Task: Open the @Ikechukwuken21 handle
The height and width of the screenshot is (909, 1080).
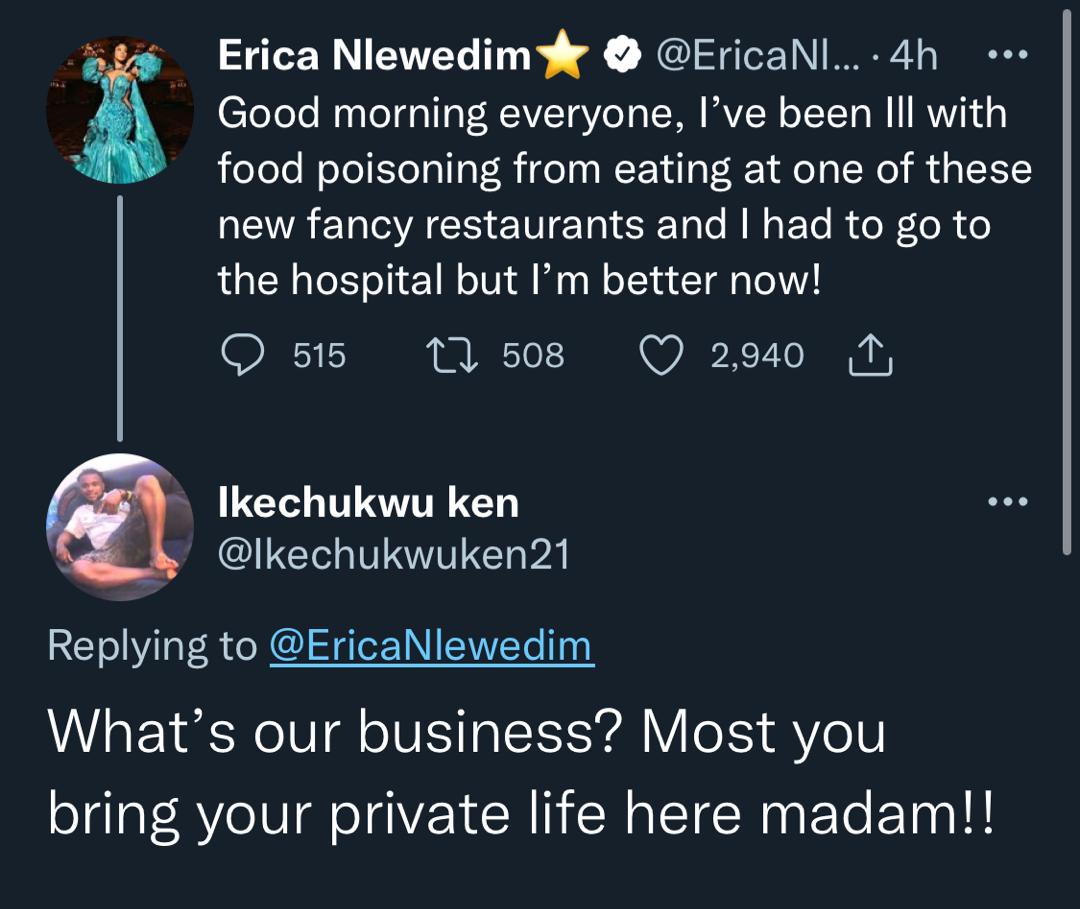Action: pyautogui.click(x=394, y=554)
